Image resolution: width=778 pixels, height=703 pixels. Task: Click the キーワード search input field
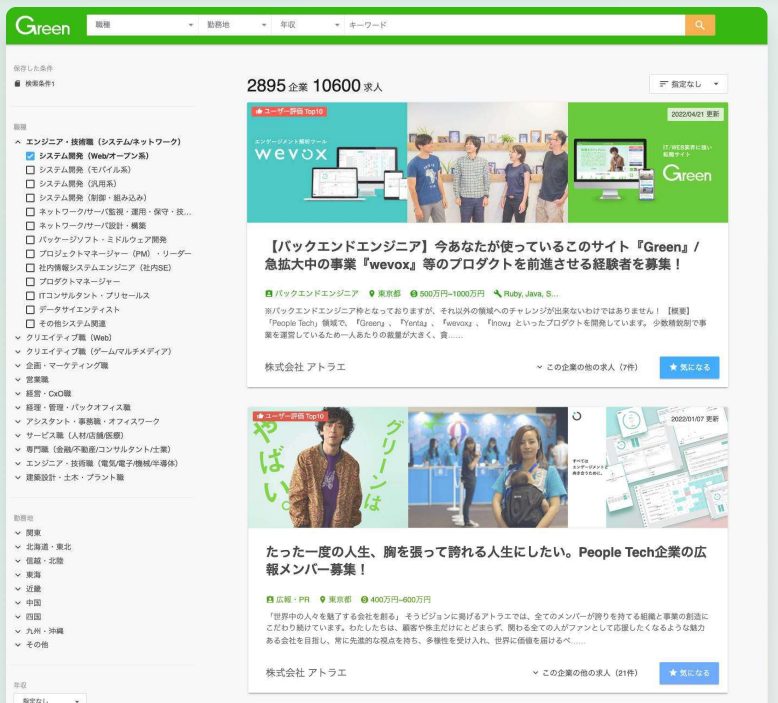coord(514,25)
